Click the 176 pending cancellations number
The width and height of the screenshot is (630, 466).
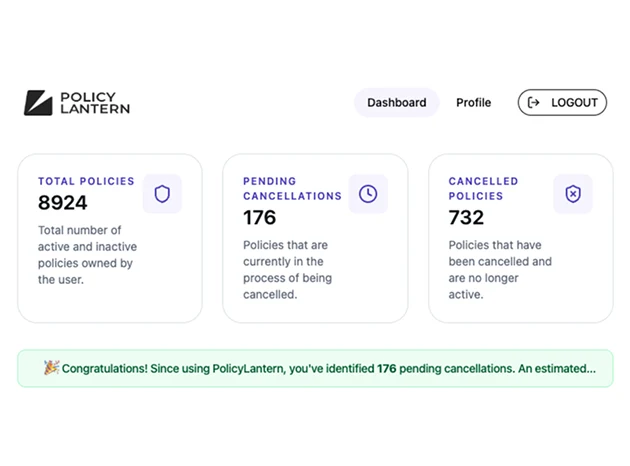[x=260, y=217]
